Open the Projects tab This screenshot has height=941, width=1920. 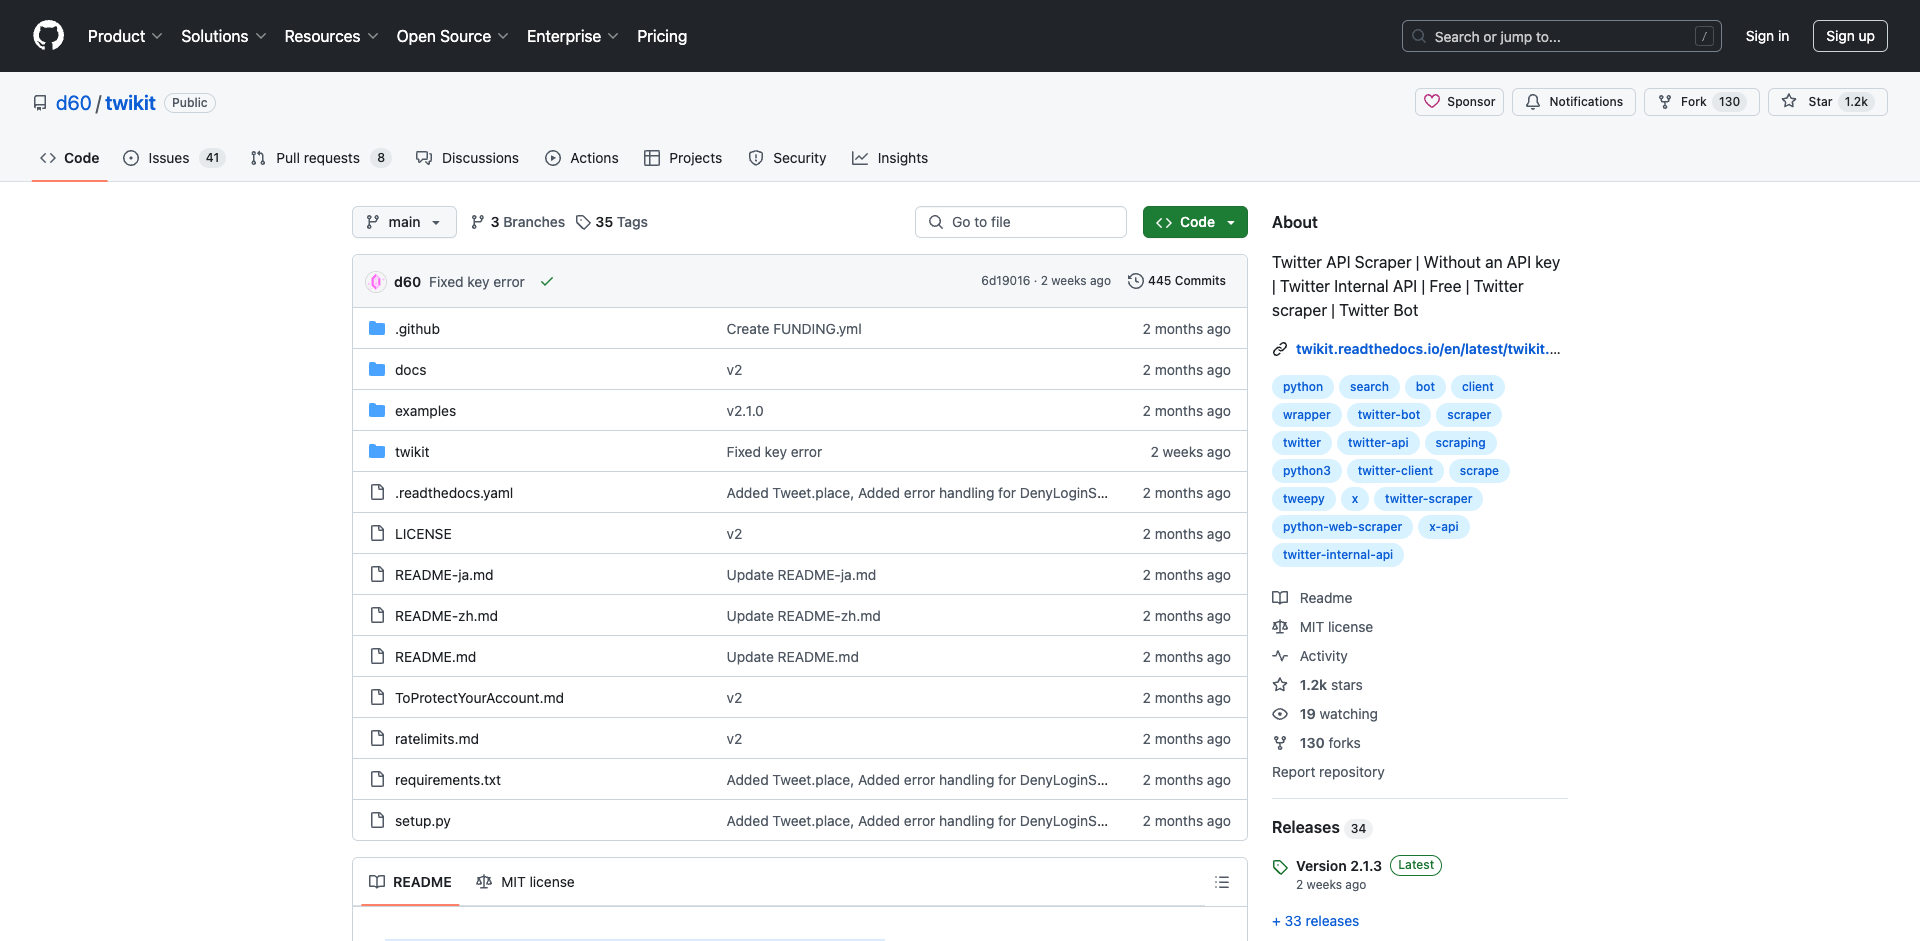pyautogui.click(x=683, y=158)
